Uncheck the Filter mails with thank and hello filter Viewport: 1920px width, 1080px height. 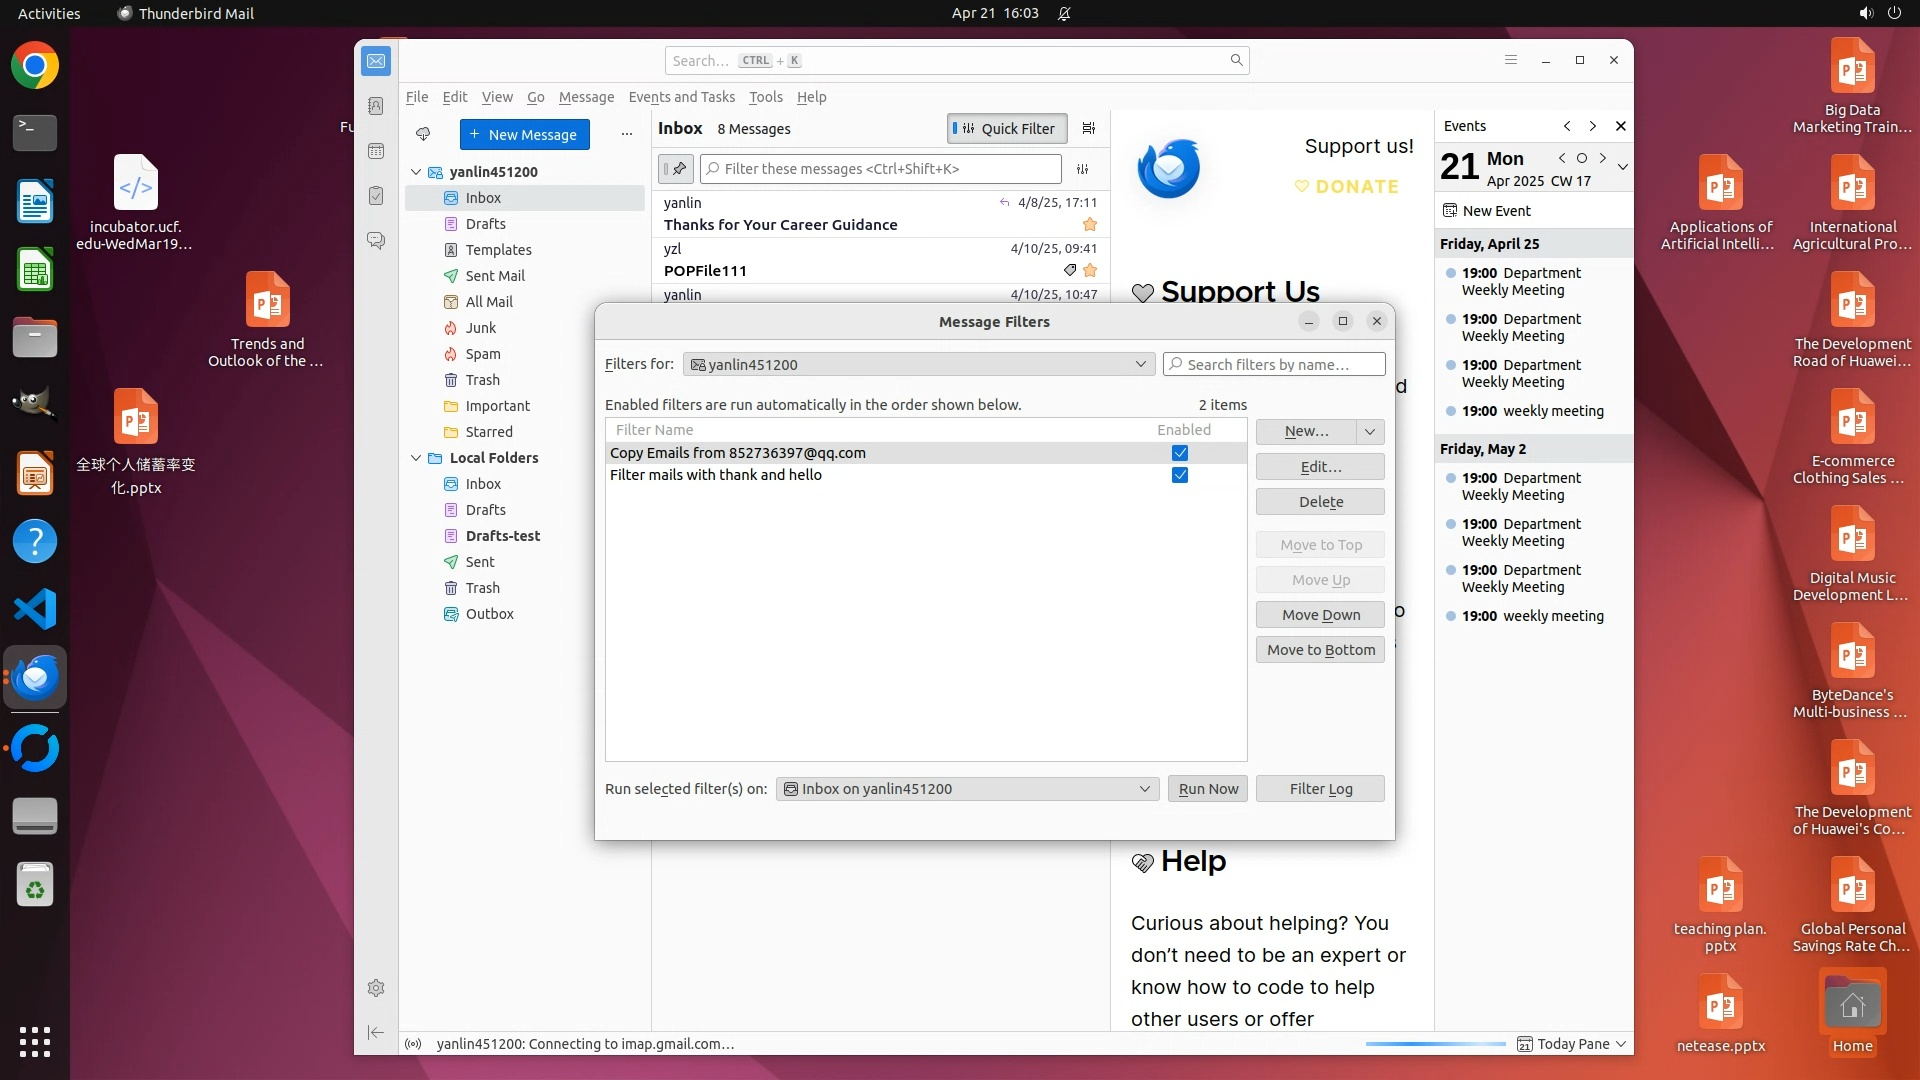tap(1180, 475)
